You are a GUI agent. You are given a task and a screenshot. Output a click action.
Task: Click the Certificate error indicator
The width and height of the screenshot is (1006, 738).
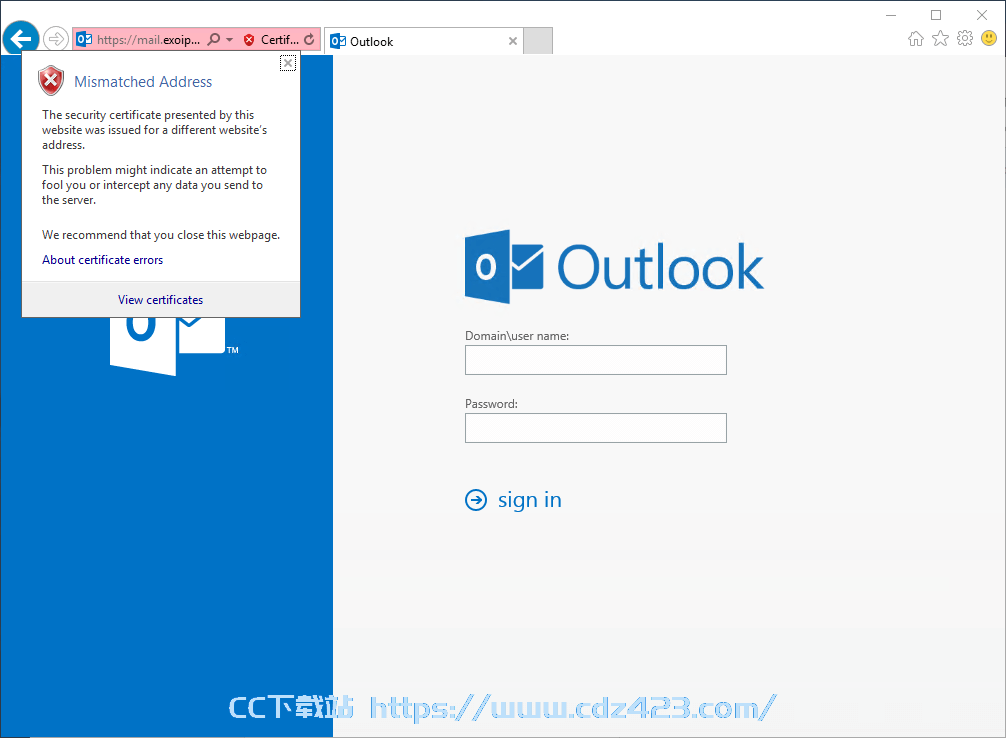(271, 40)
